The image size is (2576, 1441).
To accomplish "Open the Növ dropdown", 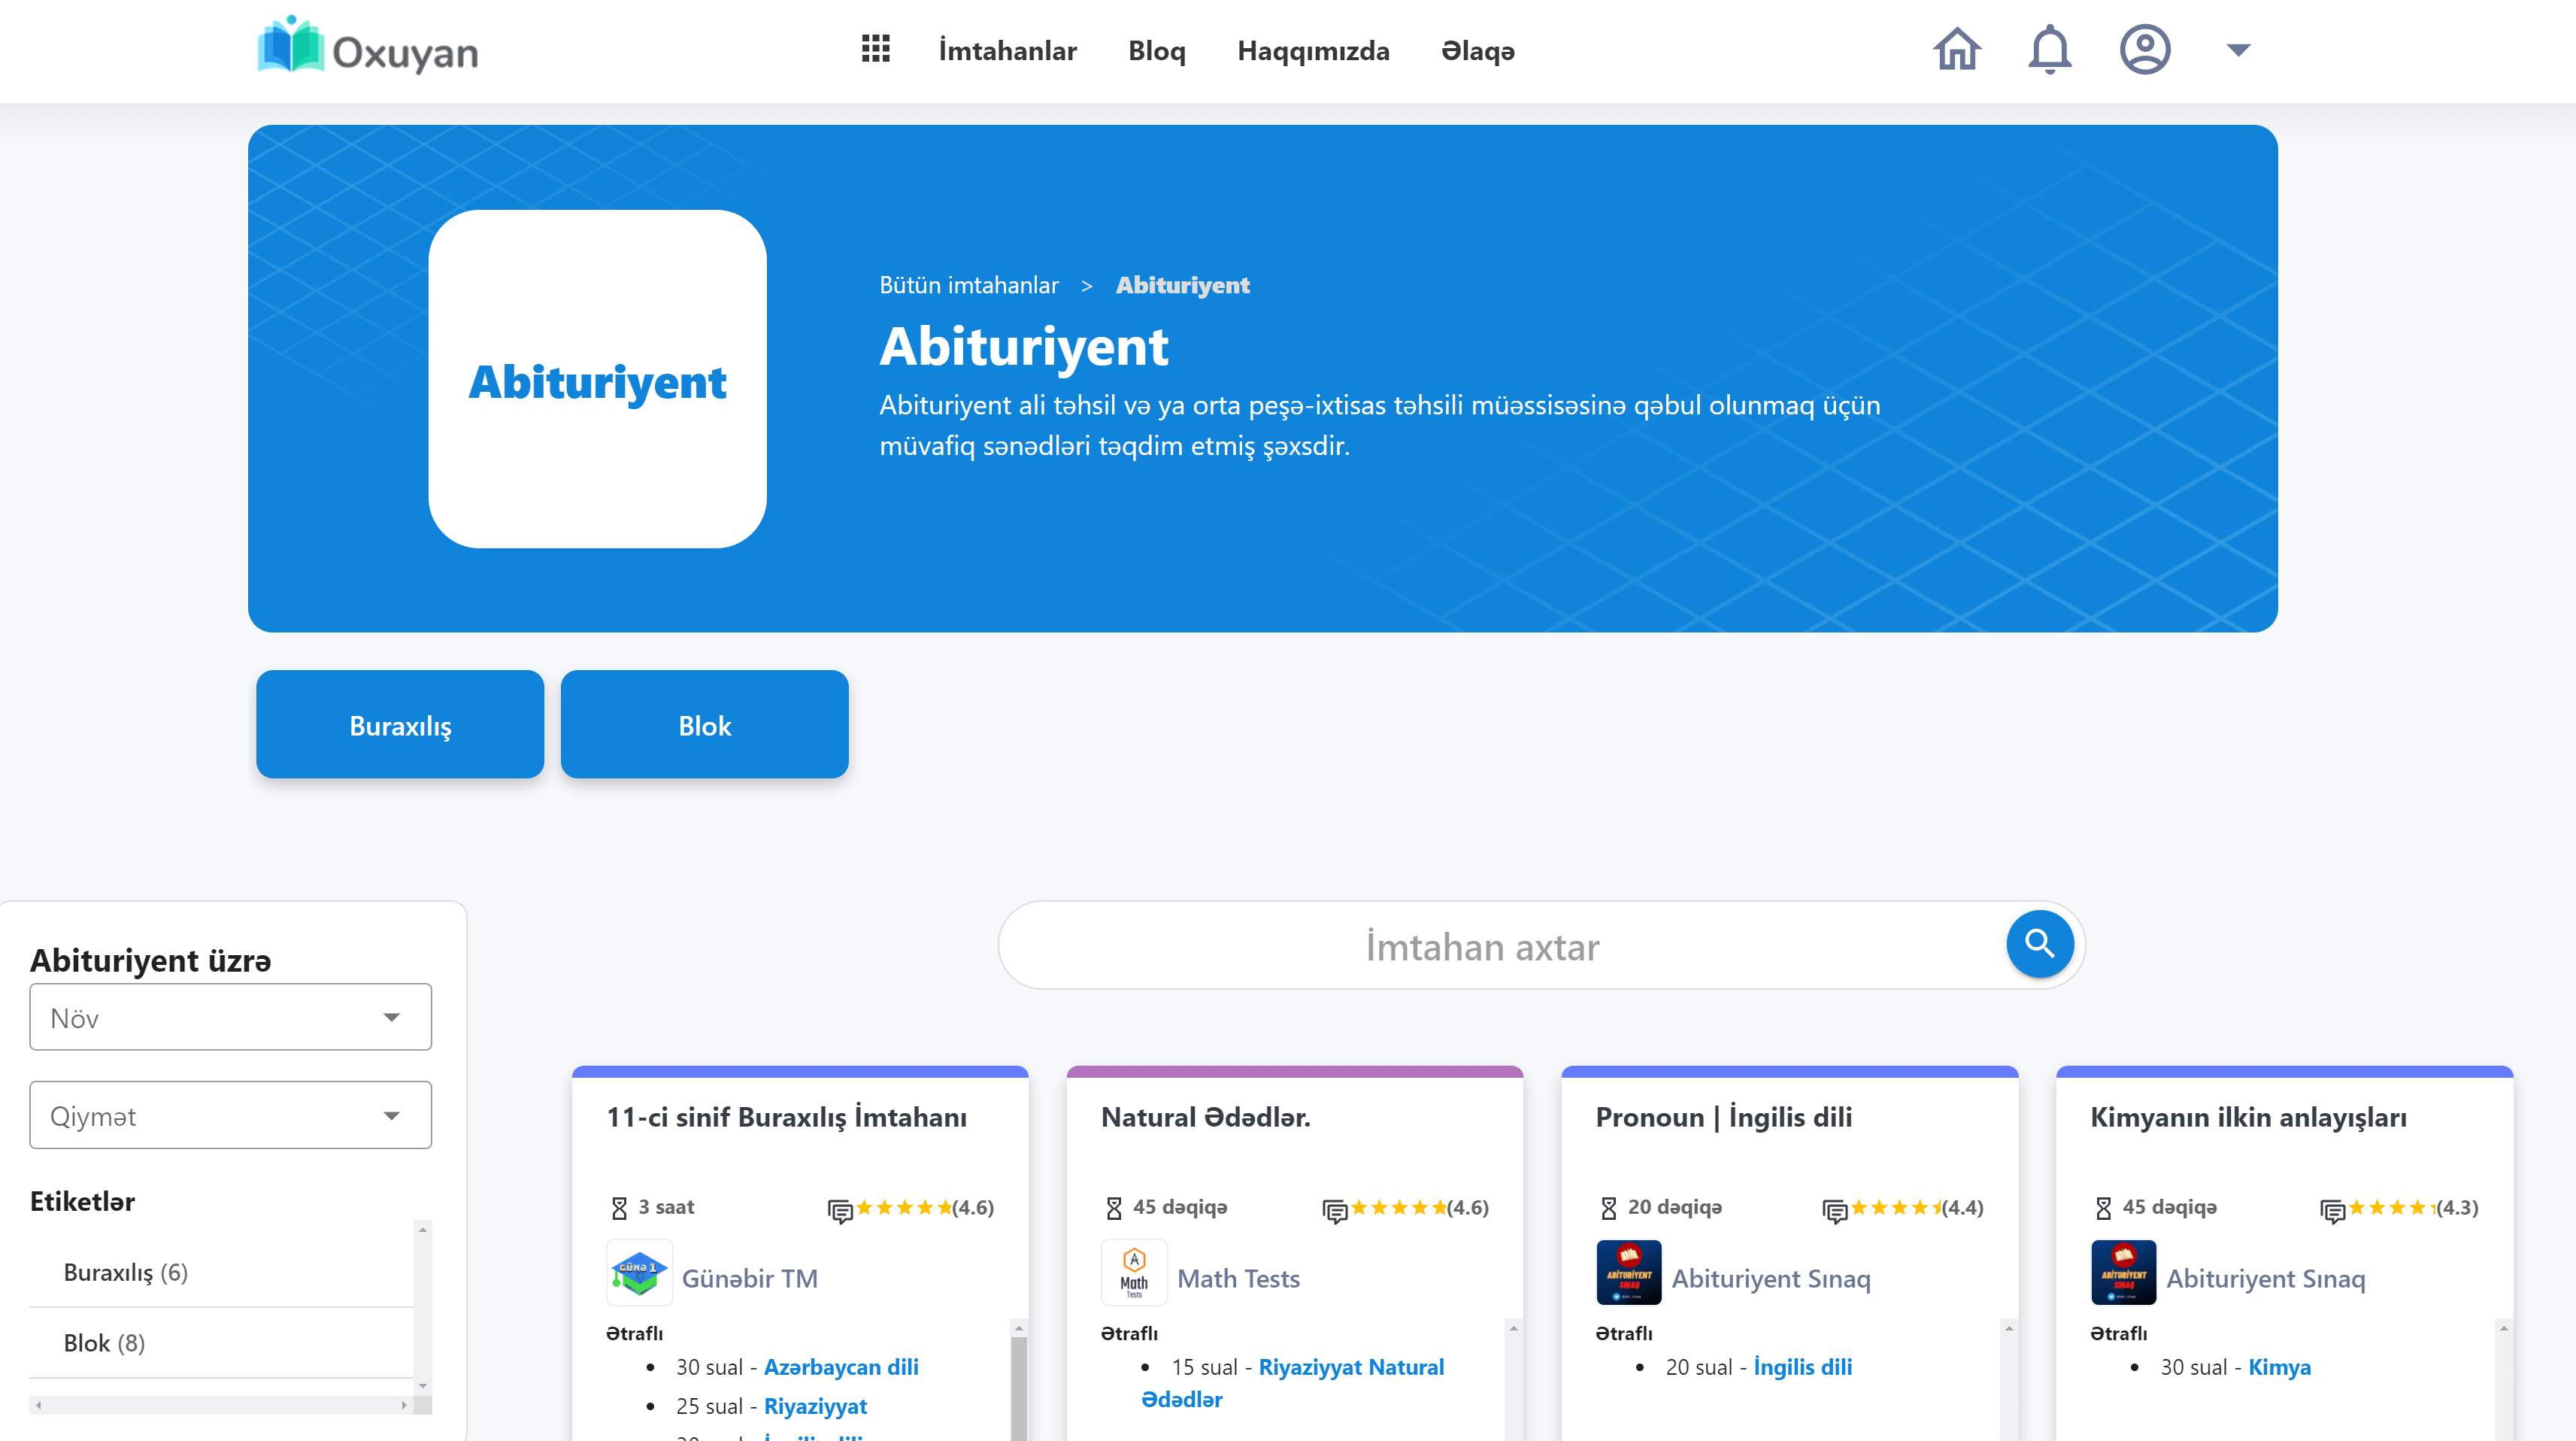I will pos(231,1017).
